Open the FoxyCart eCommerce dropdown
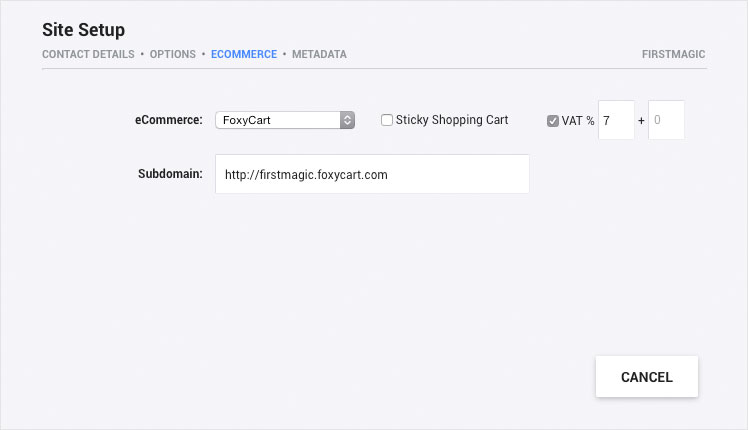748x430 pixels. (285, 120)
